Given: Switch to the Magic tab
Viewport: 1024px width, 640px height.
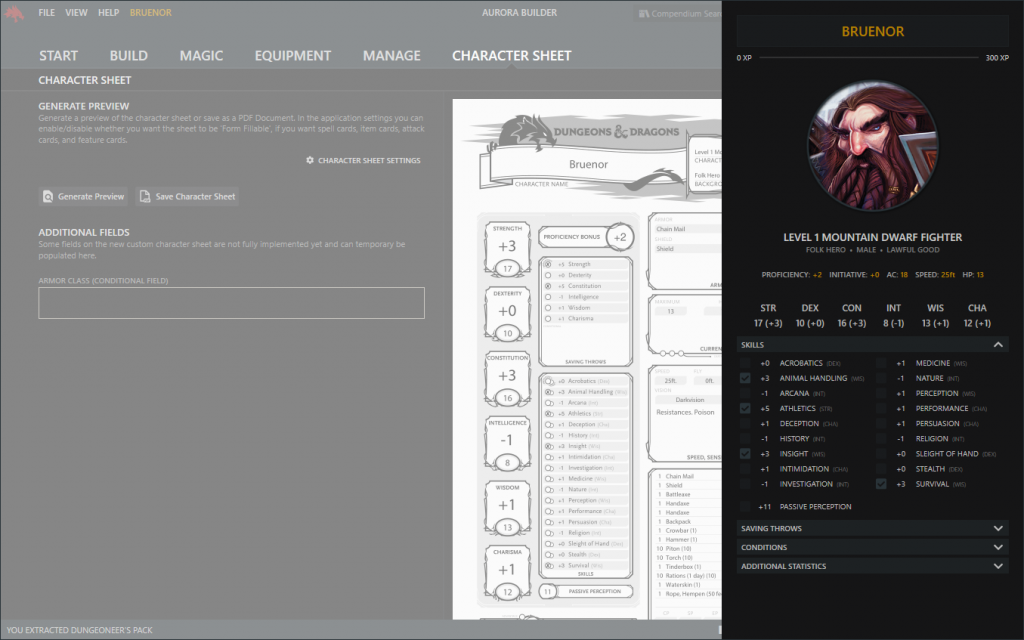Looking at the screenshot, I should [201, 56].
